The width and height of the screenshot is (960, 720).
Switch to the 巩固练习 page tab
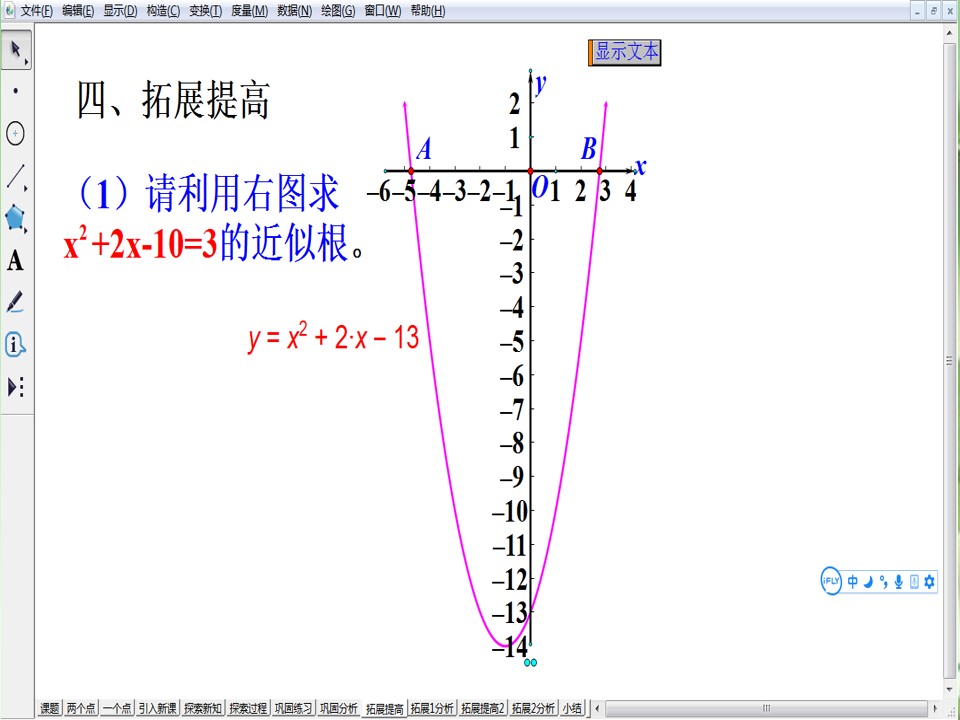click(293, 708)
